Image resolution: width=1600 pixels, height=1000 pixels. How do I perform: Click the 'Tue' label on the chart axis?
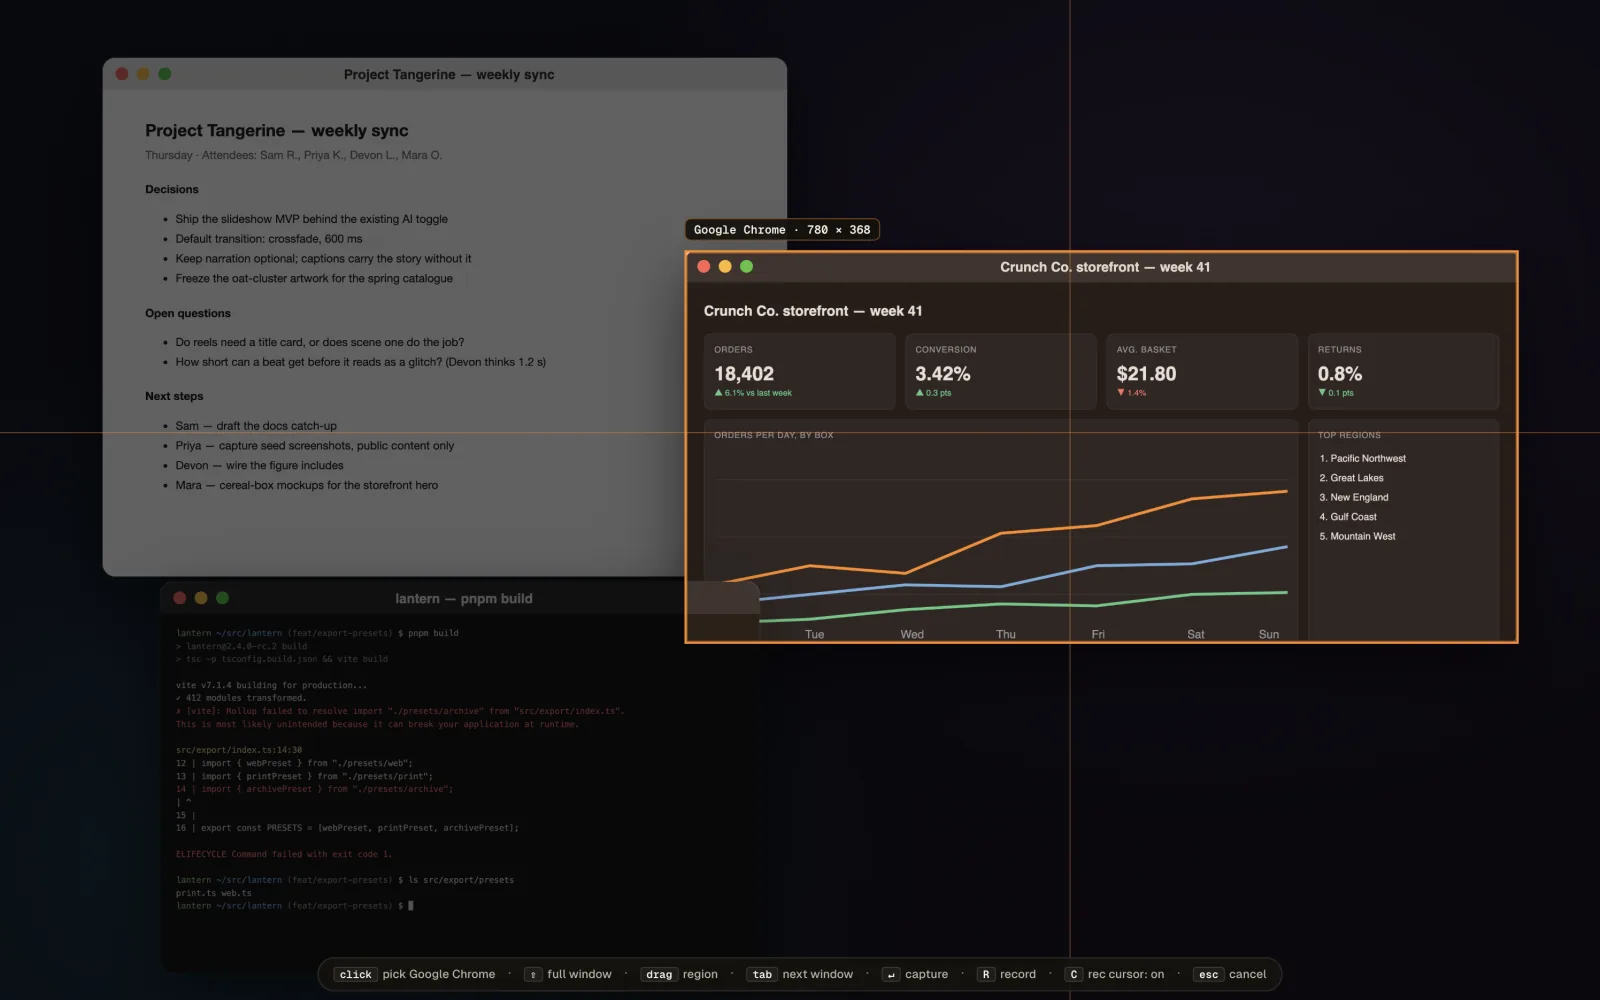coord(815,634)
